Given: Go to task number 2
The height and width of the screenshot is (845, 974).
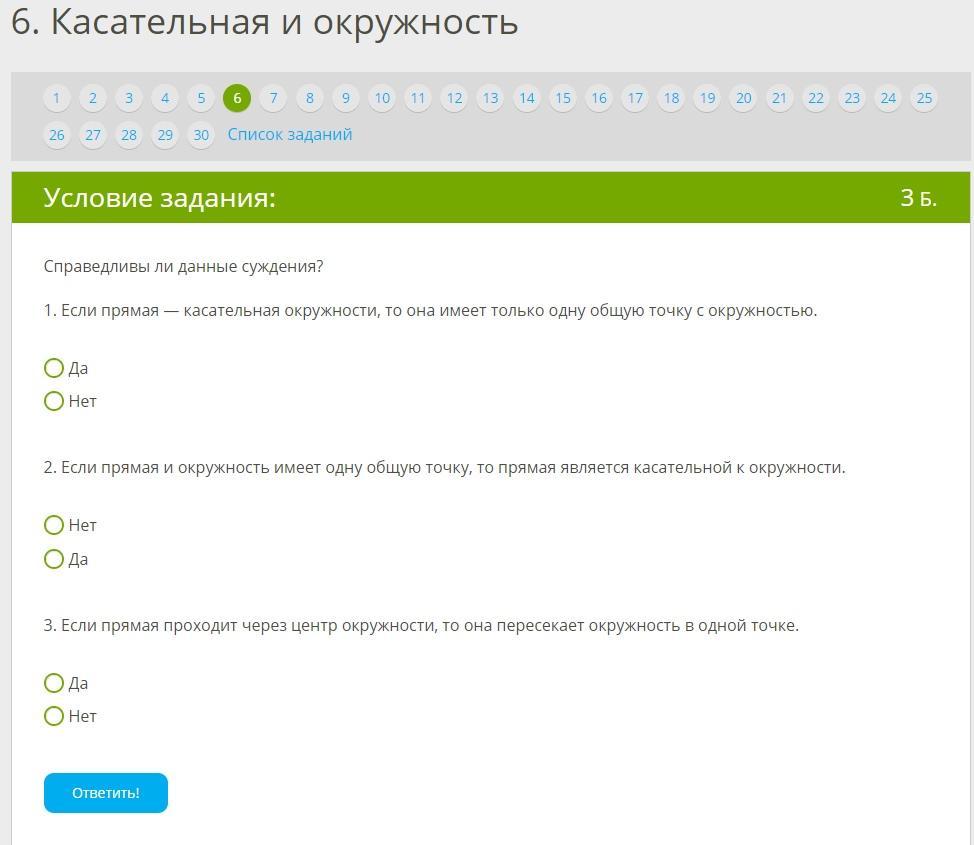Looking at the screenshot, I should (93, 98).
